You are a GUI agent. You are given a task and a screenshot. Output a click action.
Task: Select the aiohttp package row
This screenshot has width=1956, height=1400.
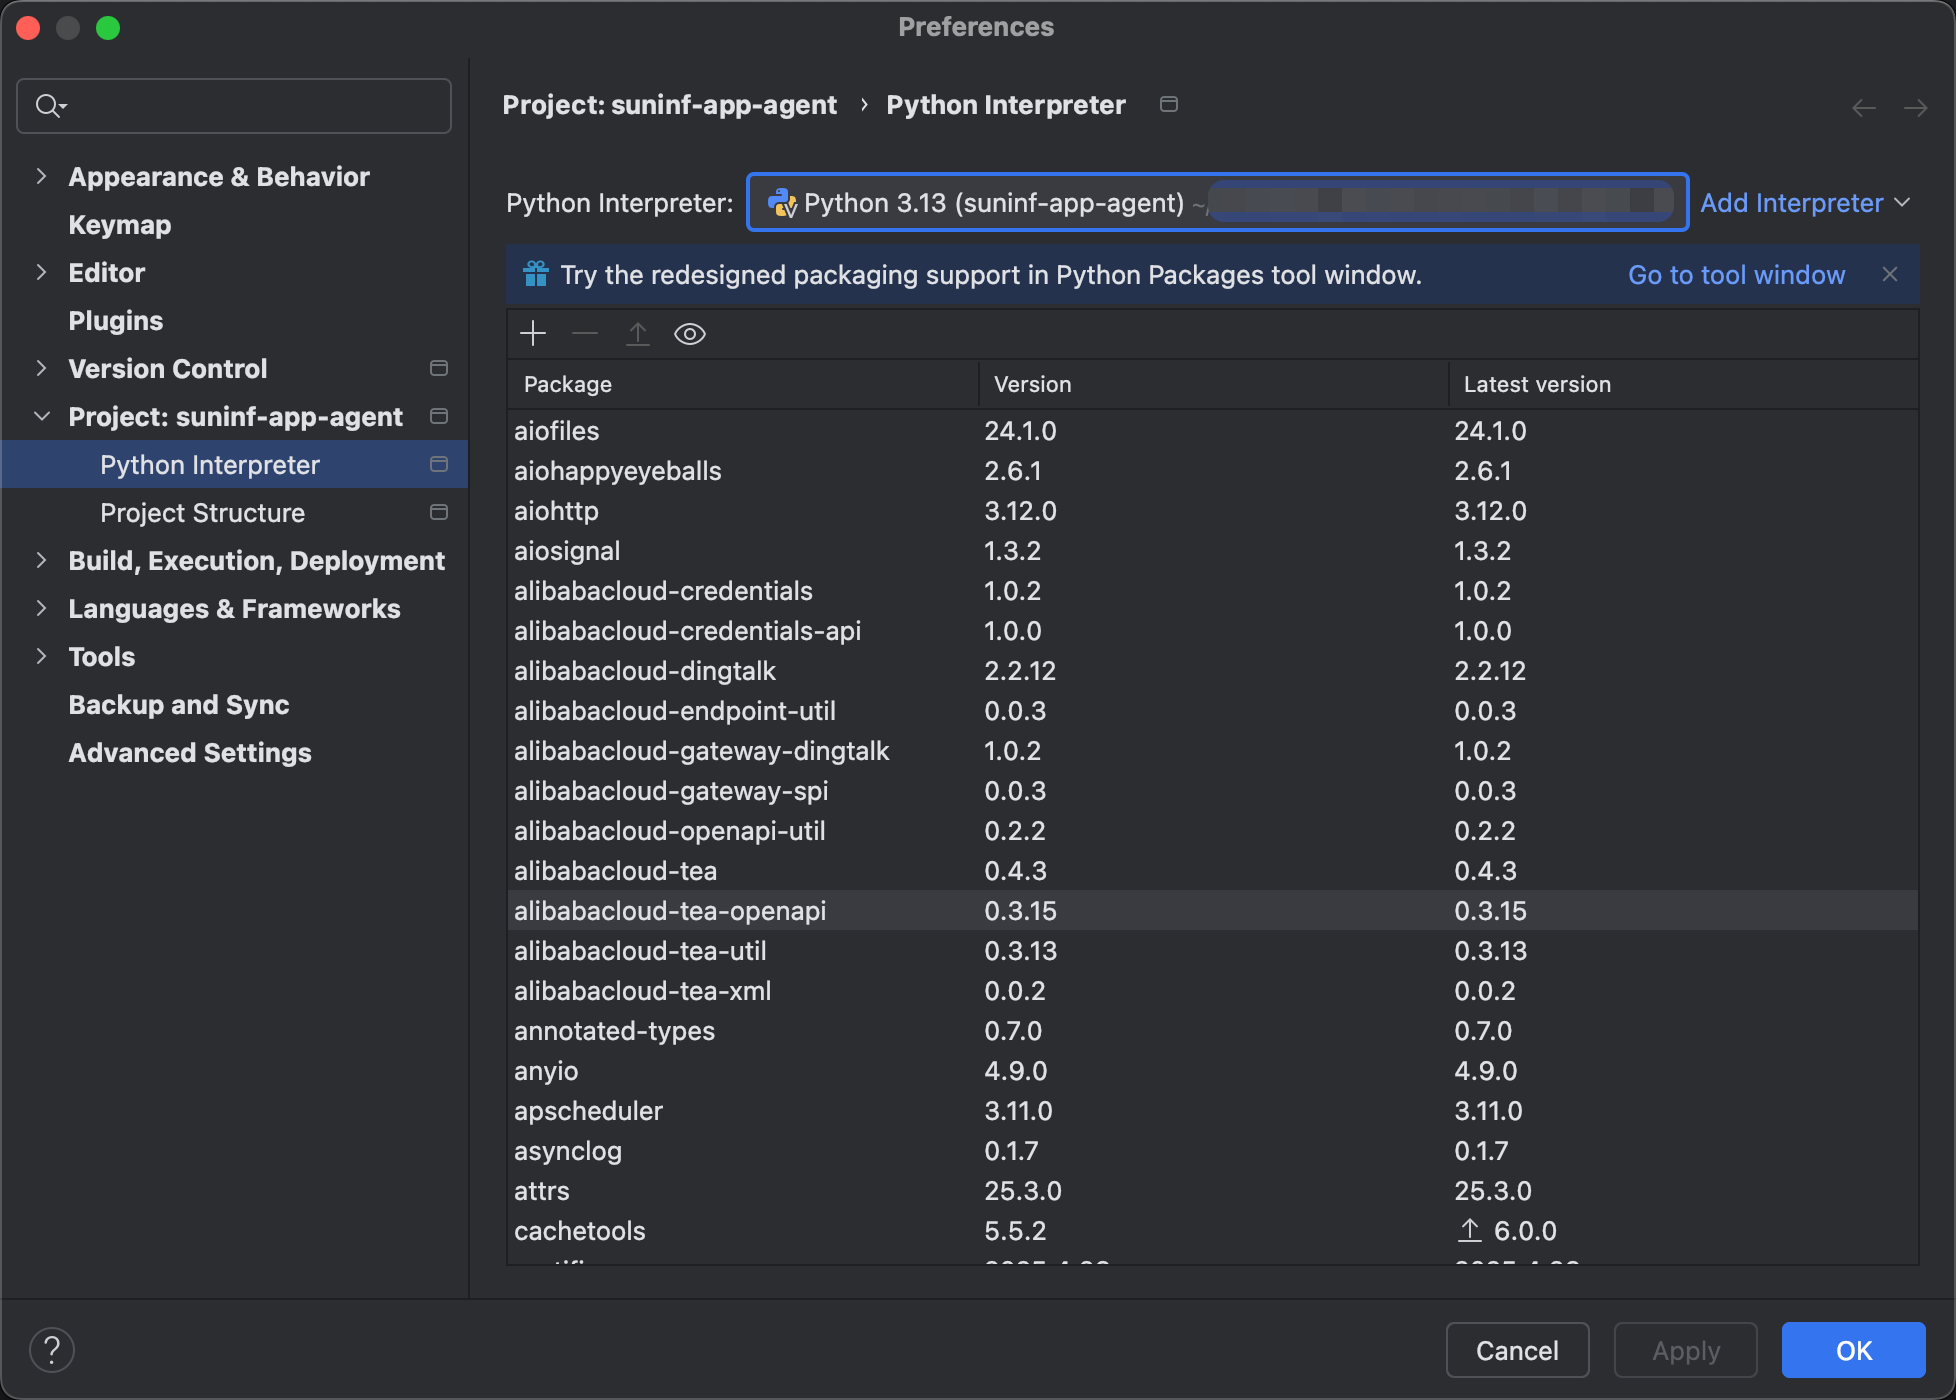1213,511
